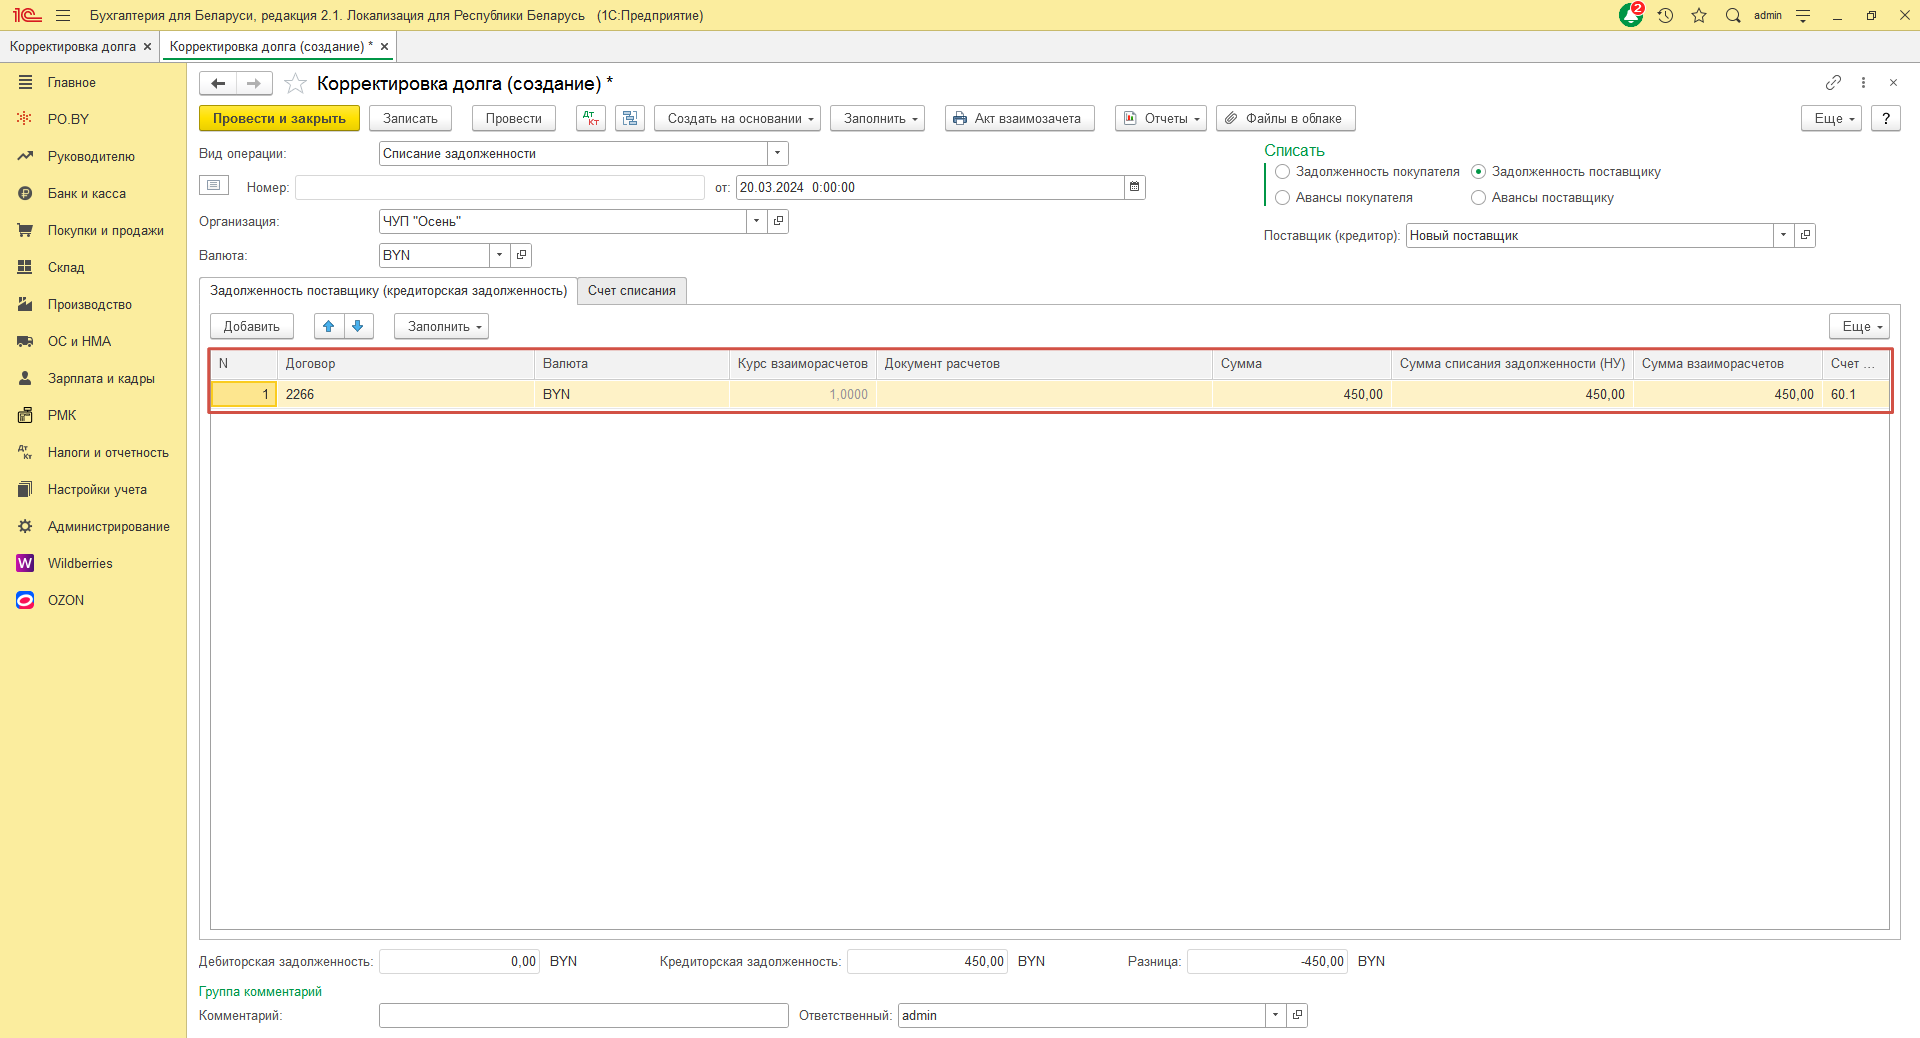The image size is (1920, 1038).
Task: Expand Вид операции dropdown list
Action: pos(777,153)
